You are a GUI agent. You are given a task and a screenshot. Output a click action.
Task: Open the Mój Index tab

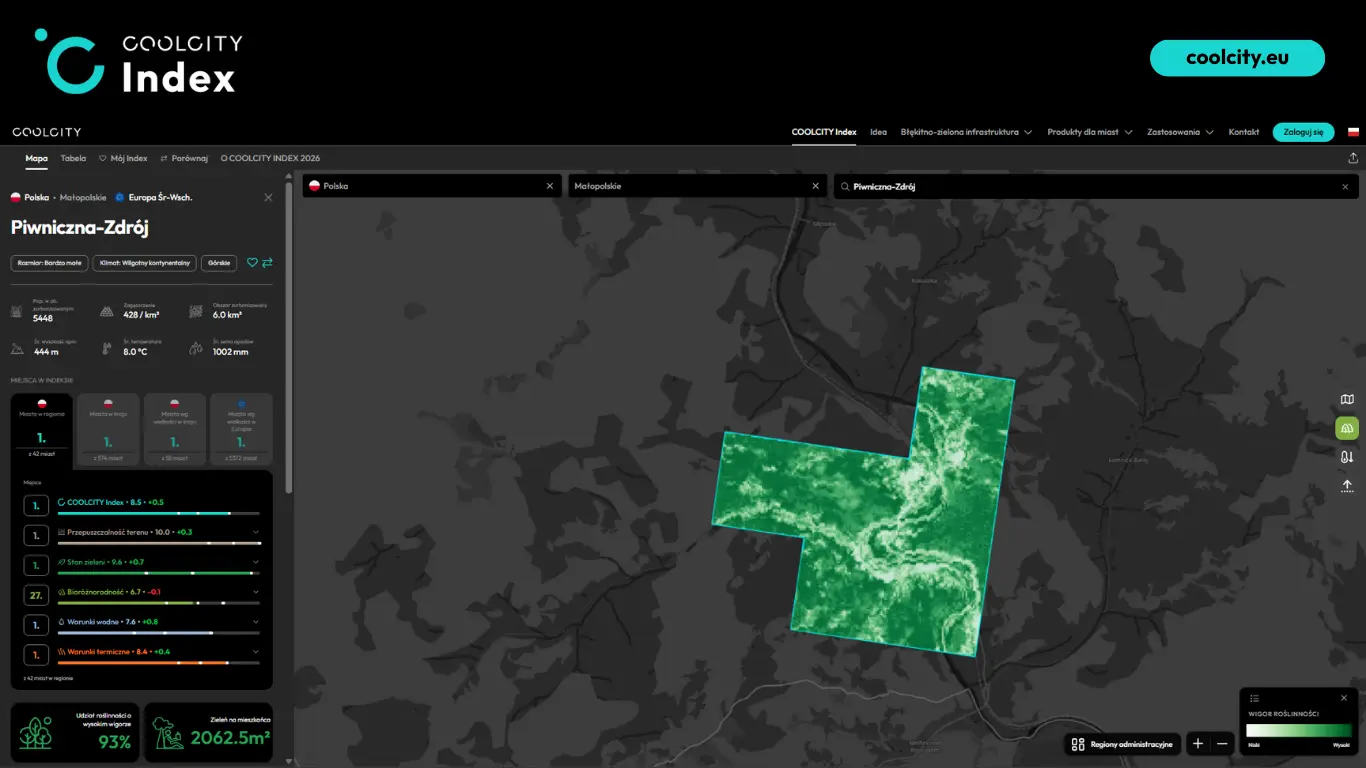point(123,158)
